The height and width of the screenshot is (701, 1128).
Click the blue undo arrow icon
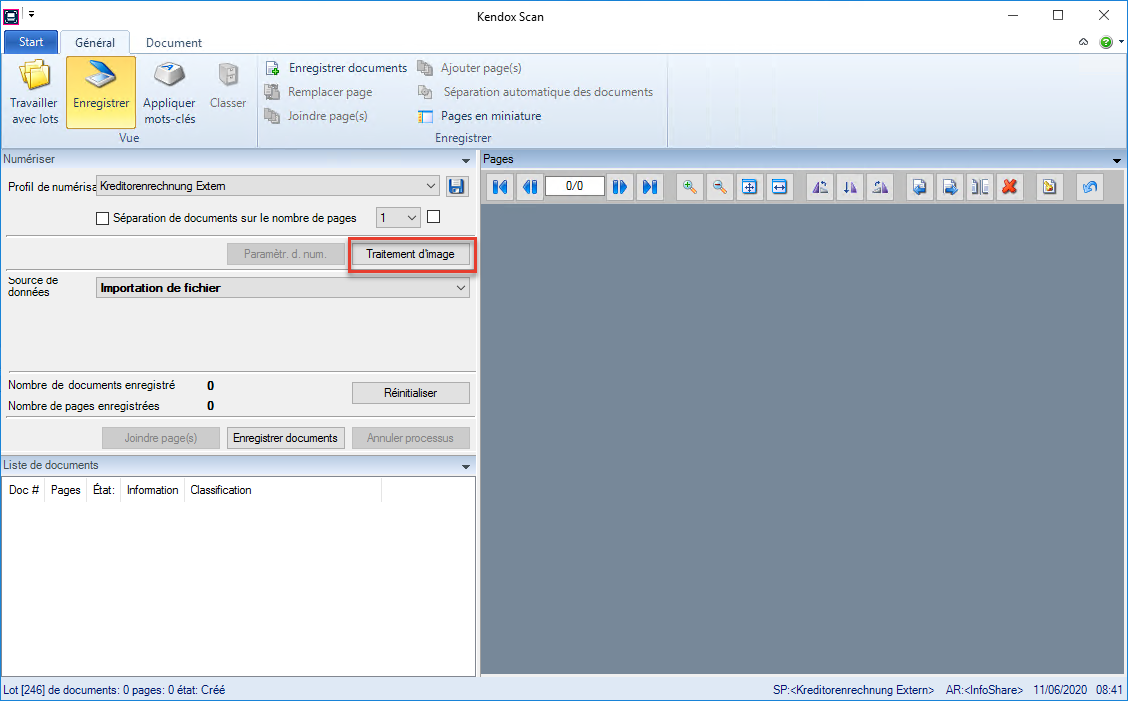tap(1090, 187)
